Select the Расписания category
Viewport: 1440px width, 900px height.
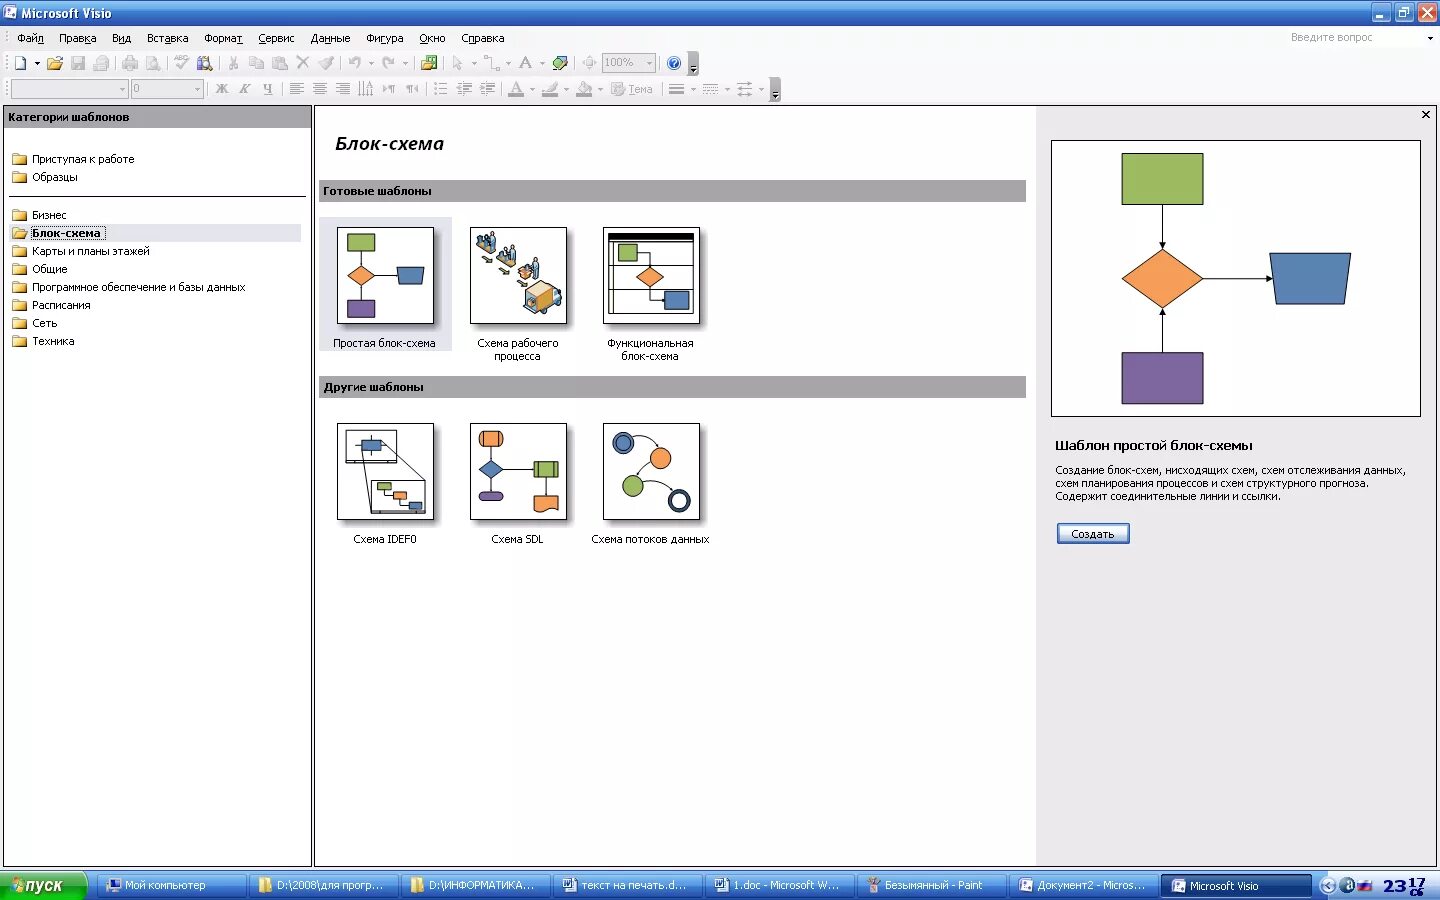(61, 305)
